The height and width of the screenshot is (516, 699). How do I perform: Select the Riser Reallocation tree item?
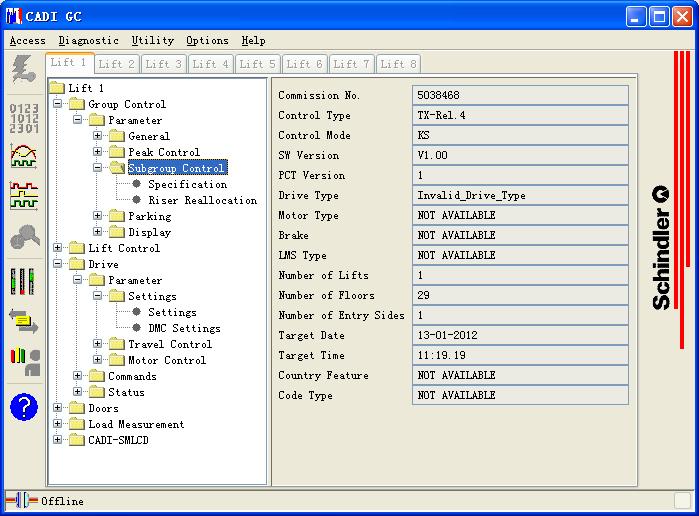pos(203,200)
